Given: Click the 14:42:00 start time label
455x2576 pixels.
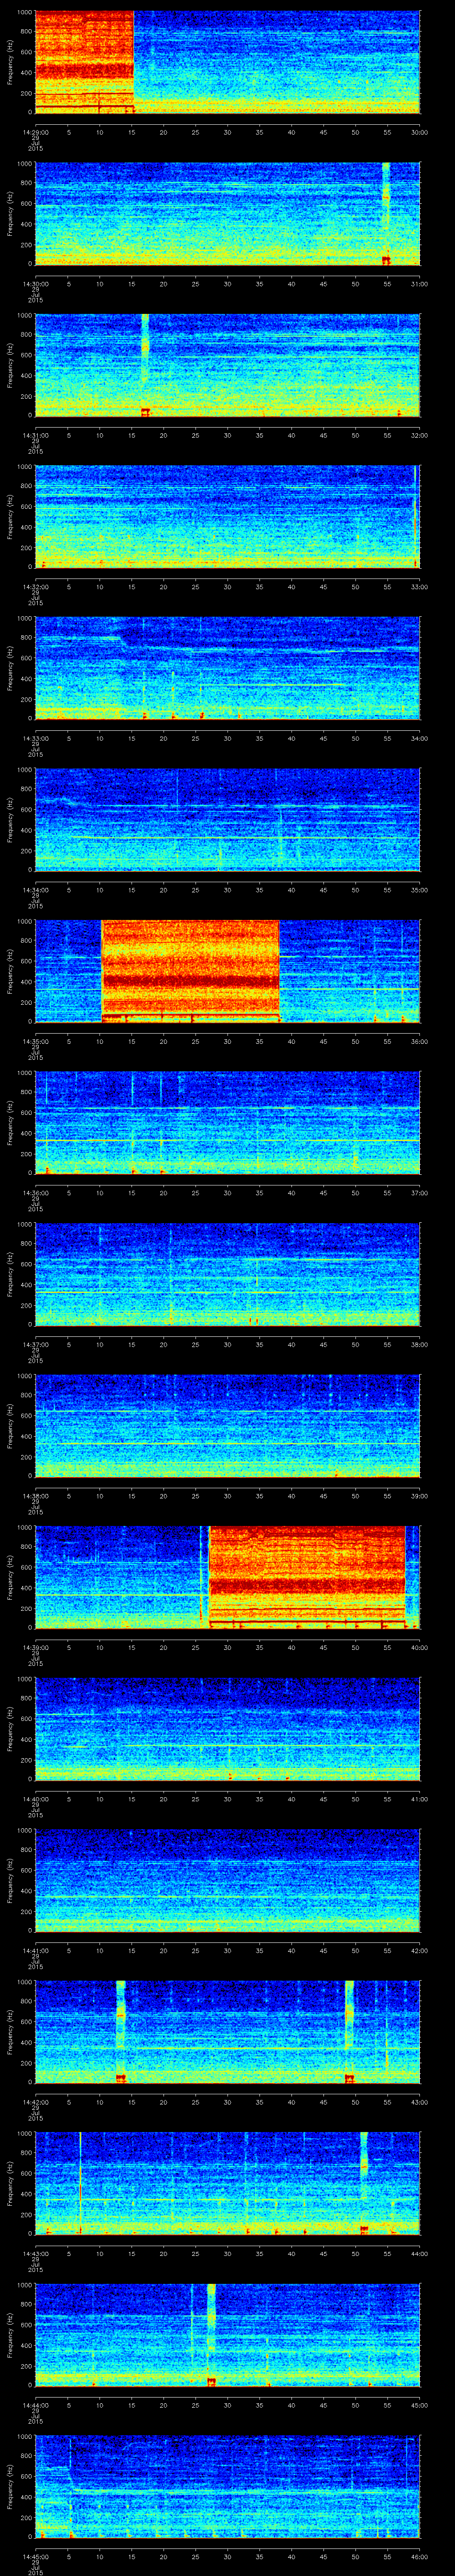Looking at the screenshot, I should click(35, 2101).
